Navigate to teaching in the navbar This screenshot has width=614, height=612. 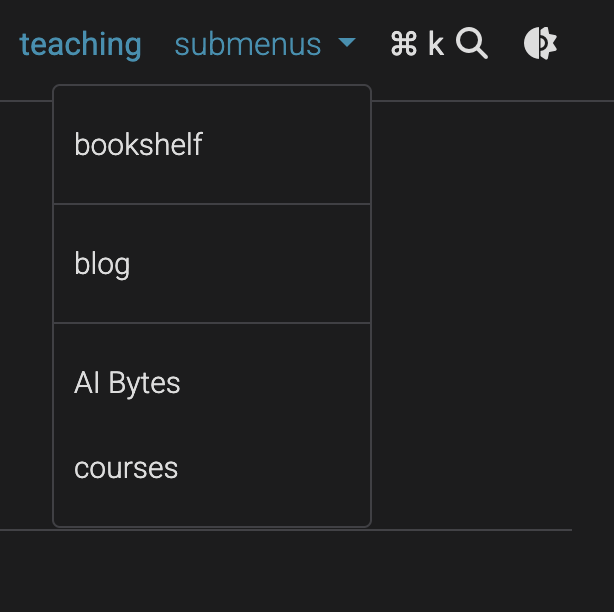pos(80,44)
